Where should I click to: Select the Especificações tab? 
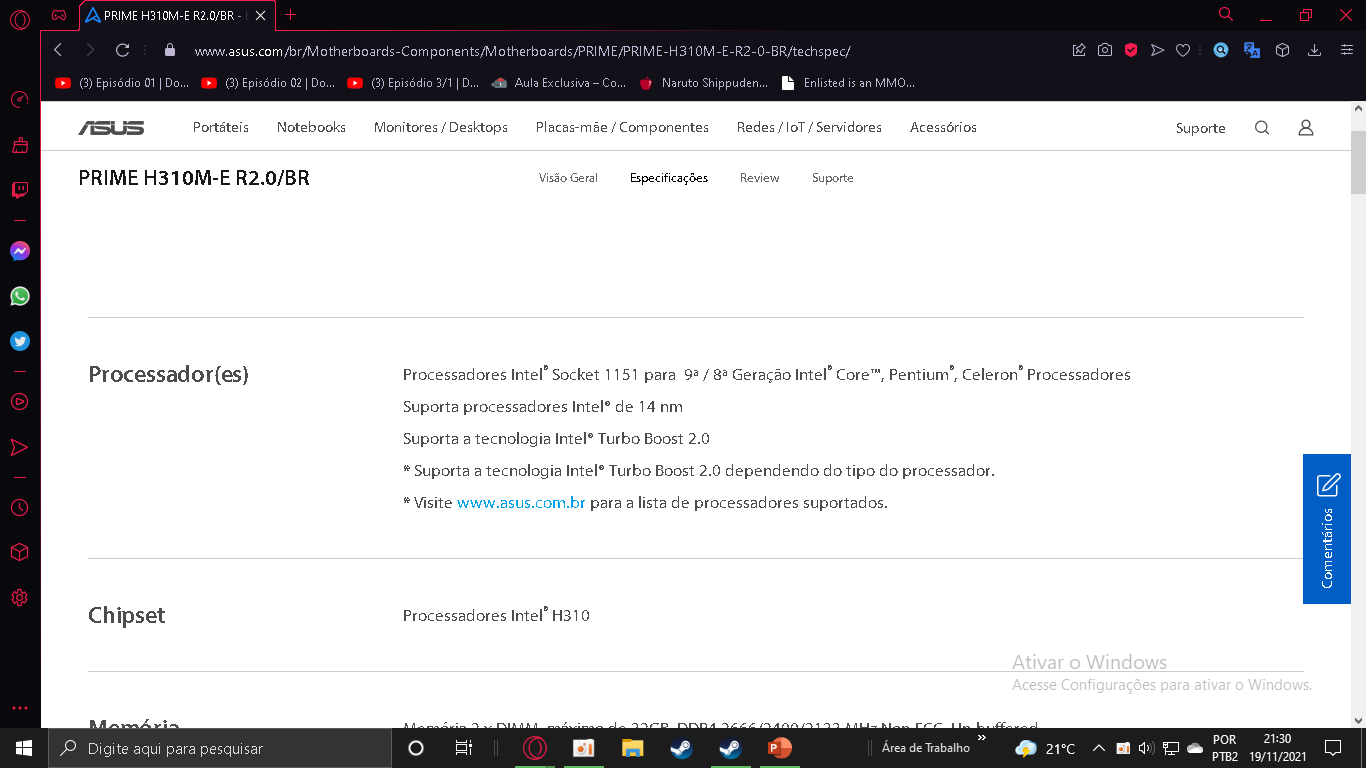click(669, 178)
